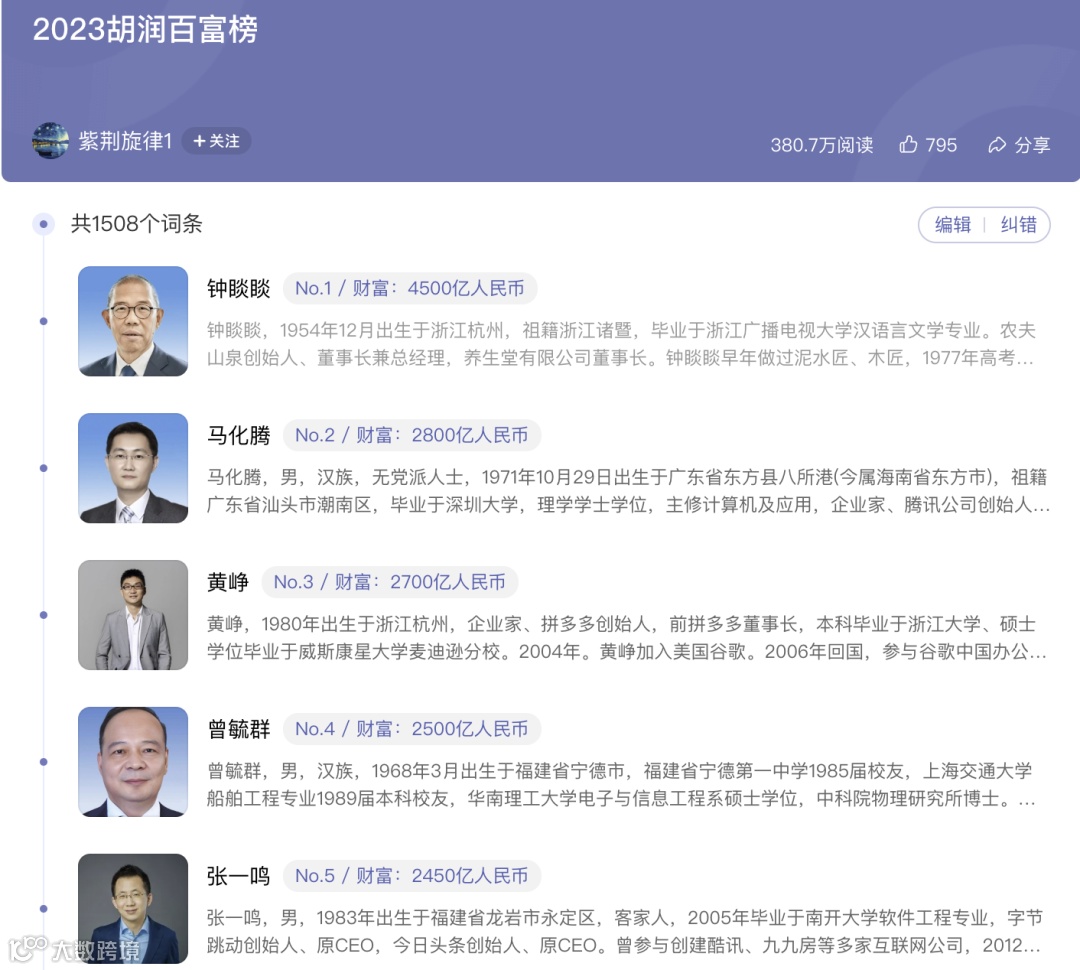The width and height of the screenshot is (1080, 970).
Task: Click 曾毓群 biography description text
Action: [621, 784]
